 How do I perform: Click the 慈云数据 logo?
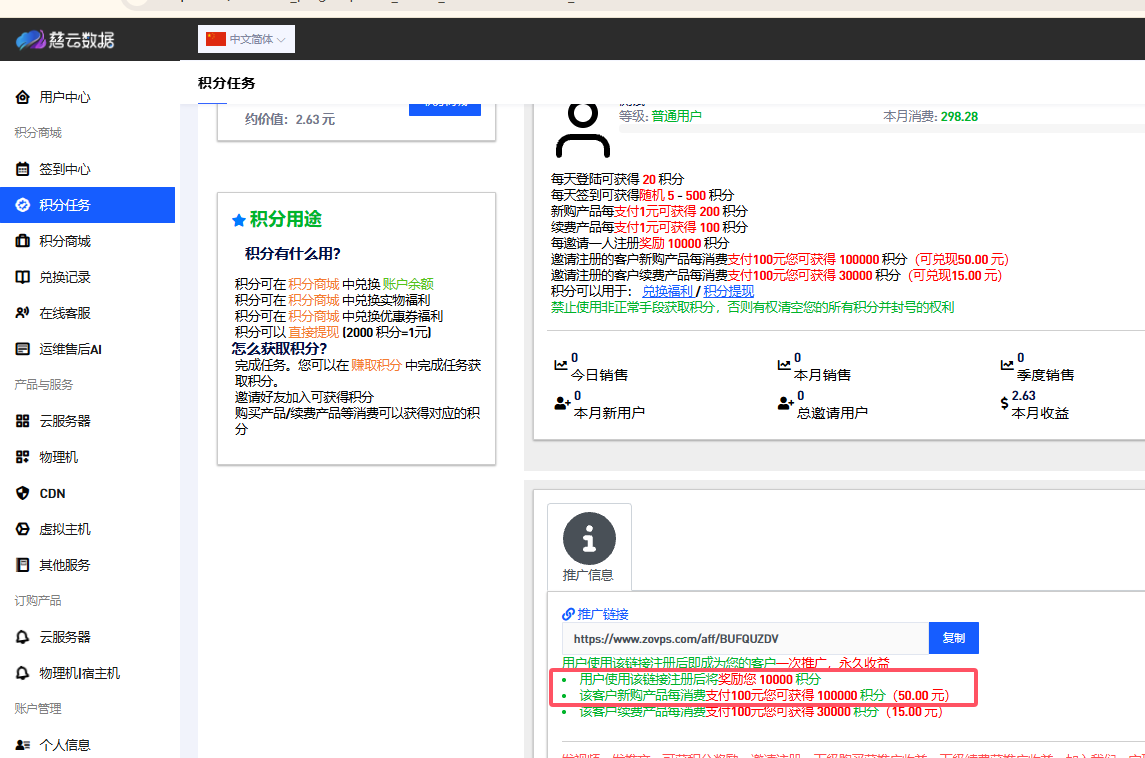[65, 40]
